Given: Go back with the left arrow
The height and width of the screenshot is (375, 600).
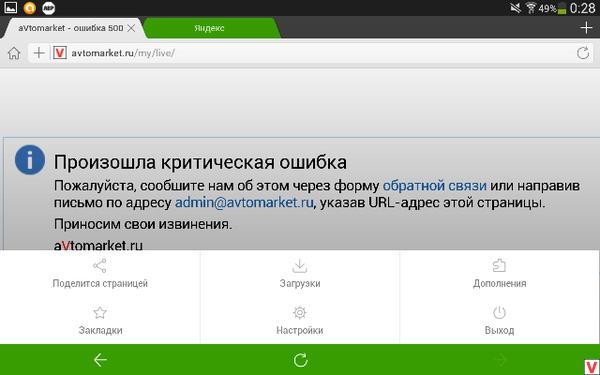Looking at the screenshot, I should click(100, 360).
